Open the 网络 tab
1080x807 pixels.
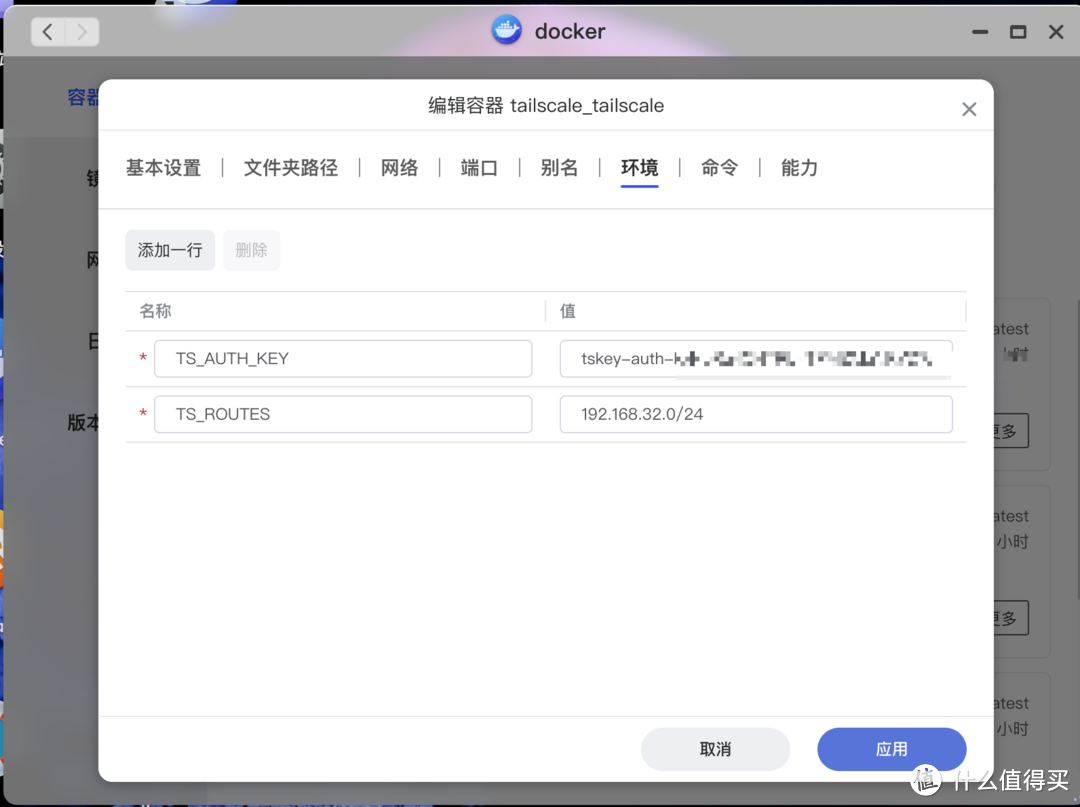tap(399, 167)
